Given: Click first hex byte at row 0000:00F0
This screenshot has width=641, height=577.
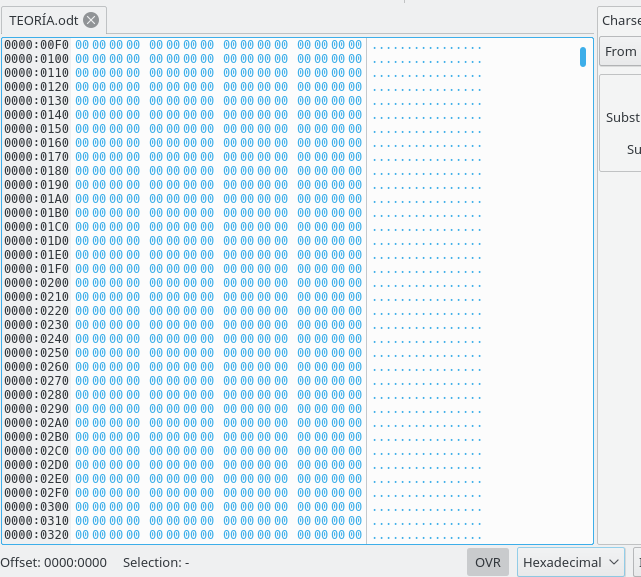Looking at the screenshot, I should point(82,45).
